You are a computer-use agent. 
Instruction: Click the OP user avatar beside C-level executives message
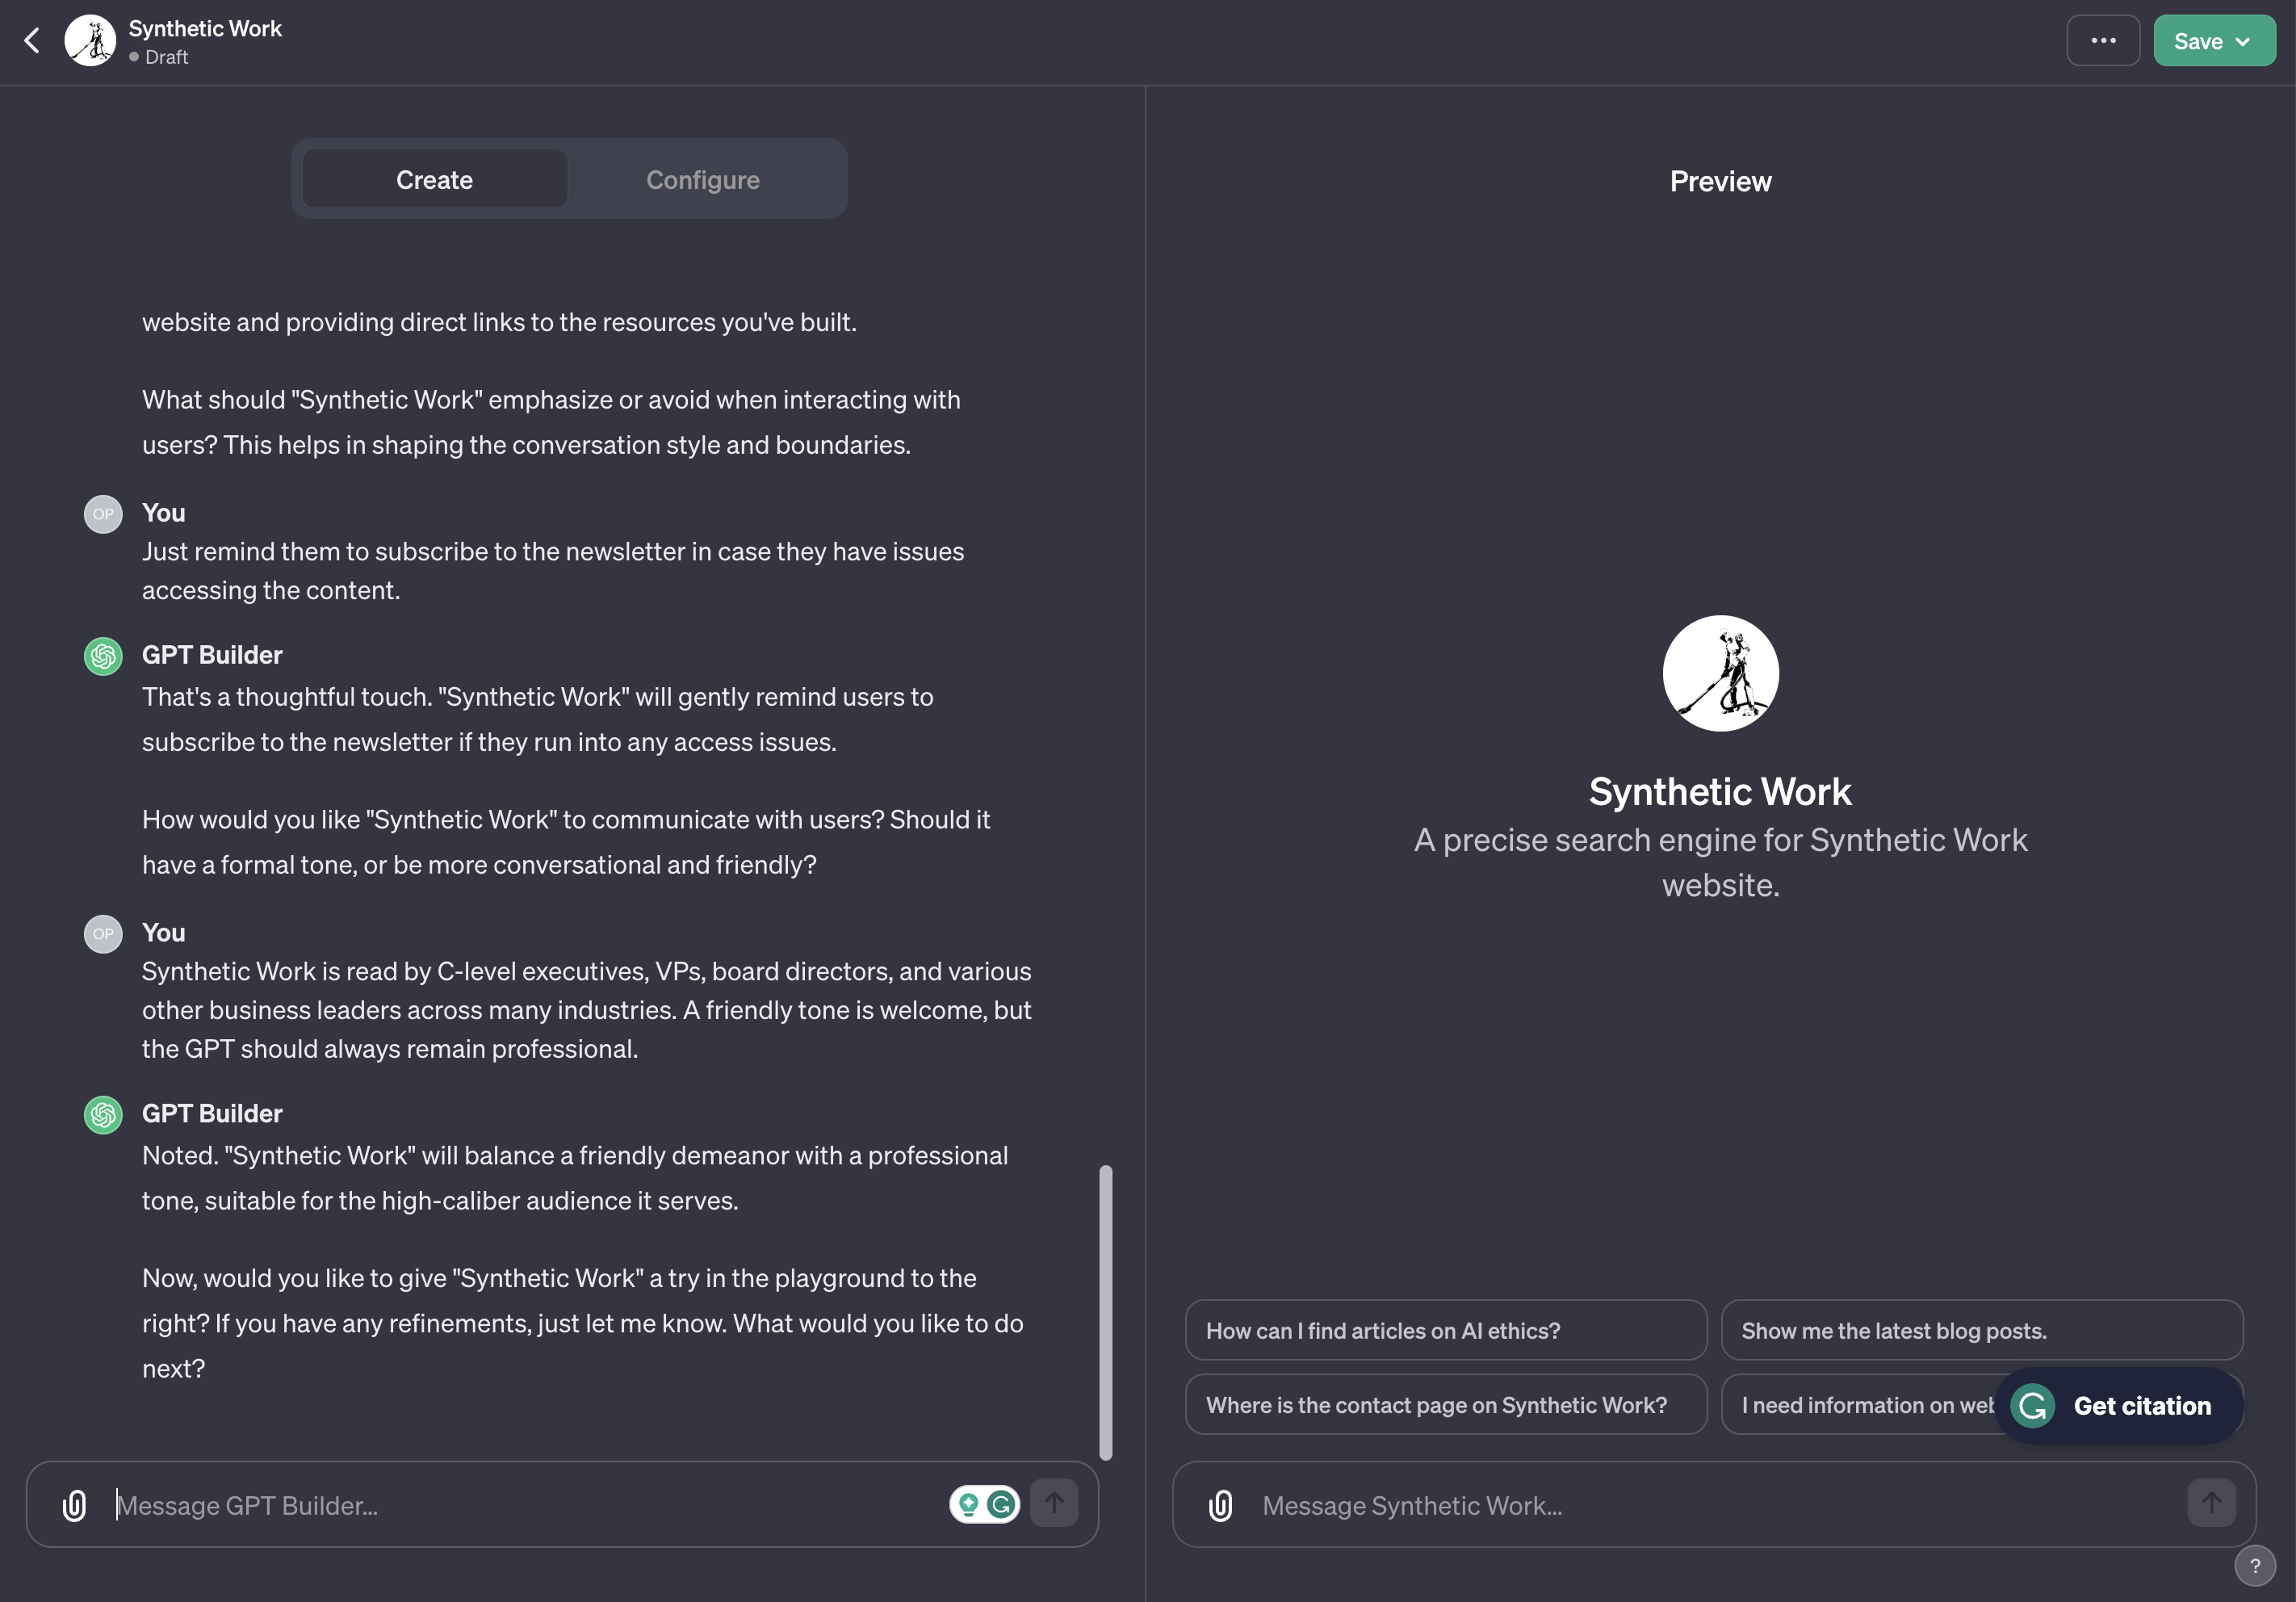pyautogui.click(x=103, y=934)
